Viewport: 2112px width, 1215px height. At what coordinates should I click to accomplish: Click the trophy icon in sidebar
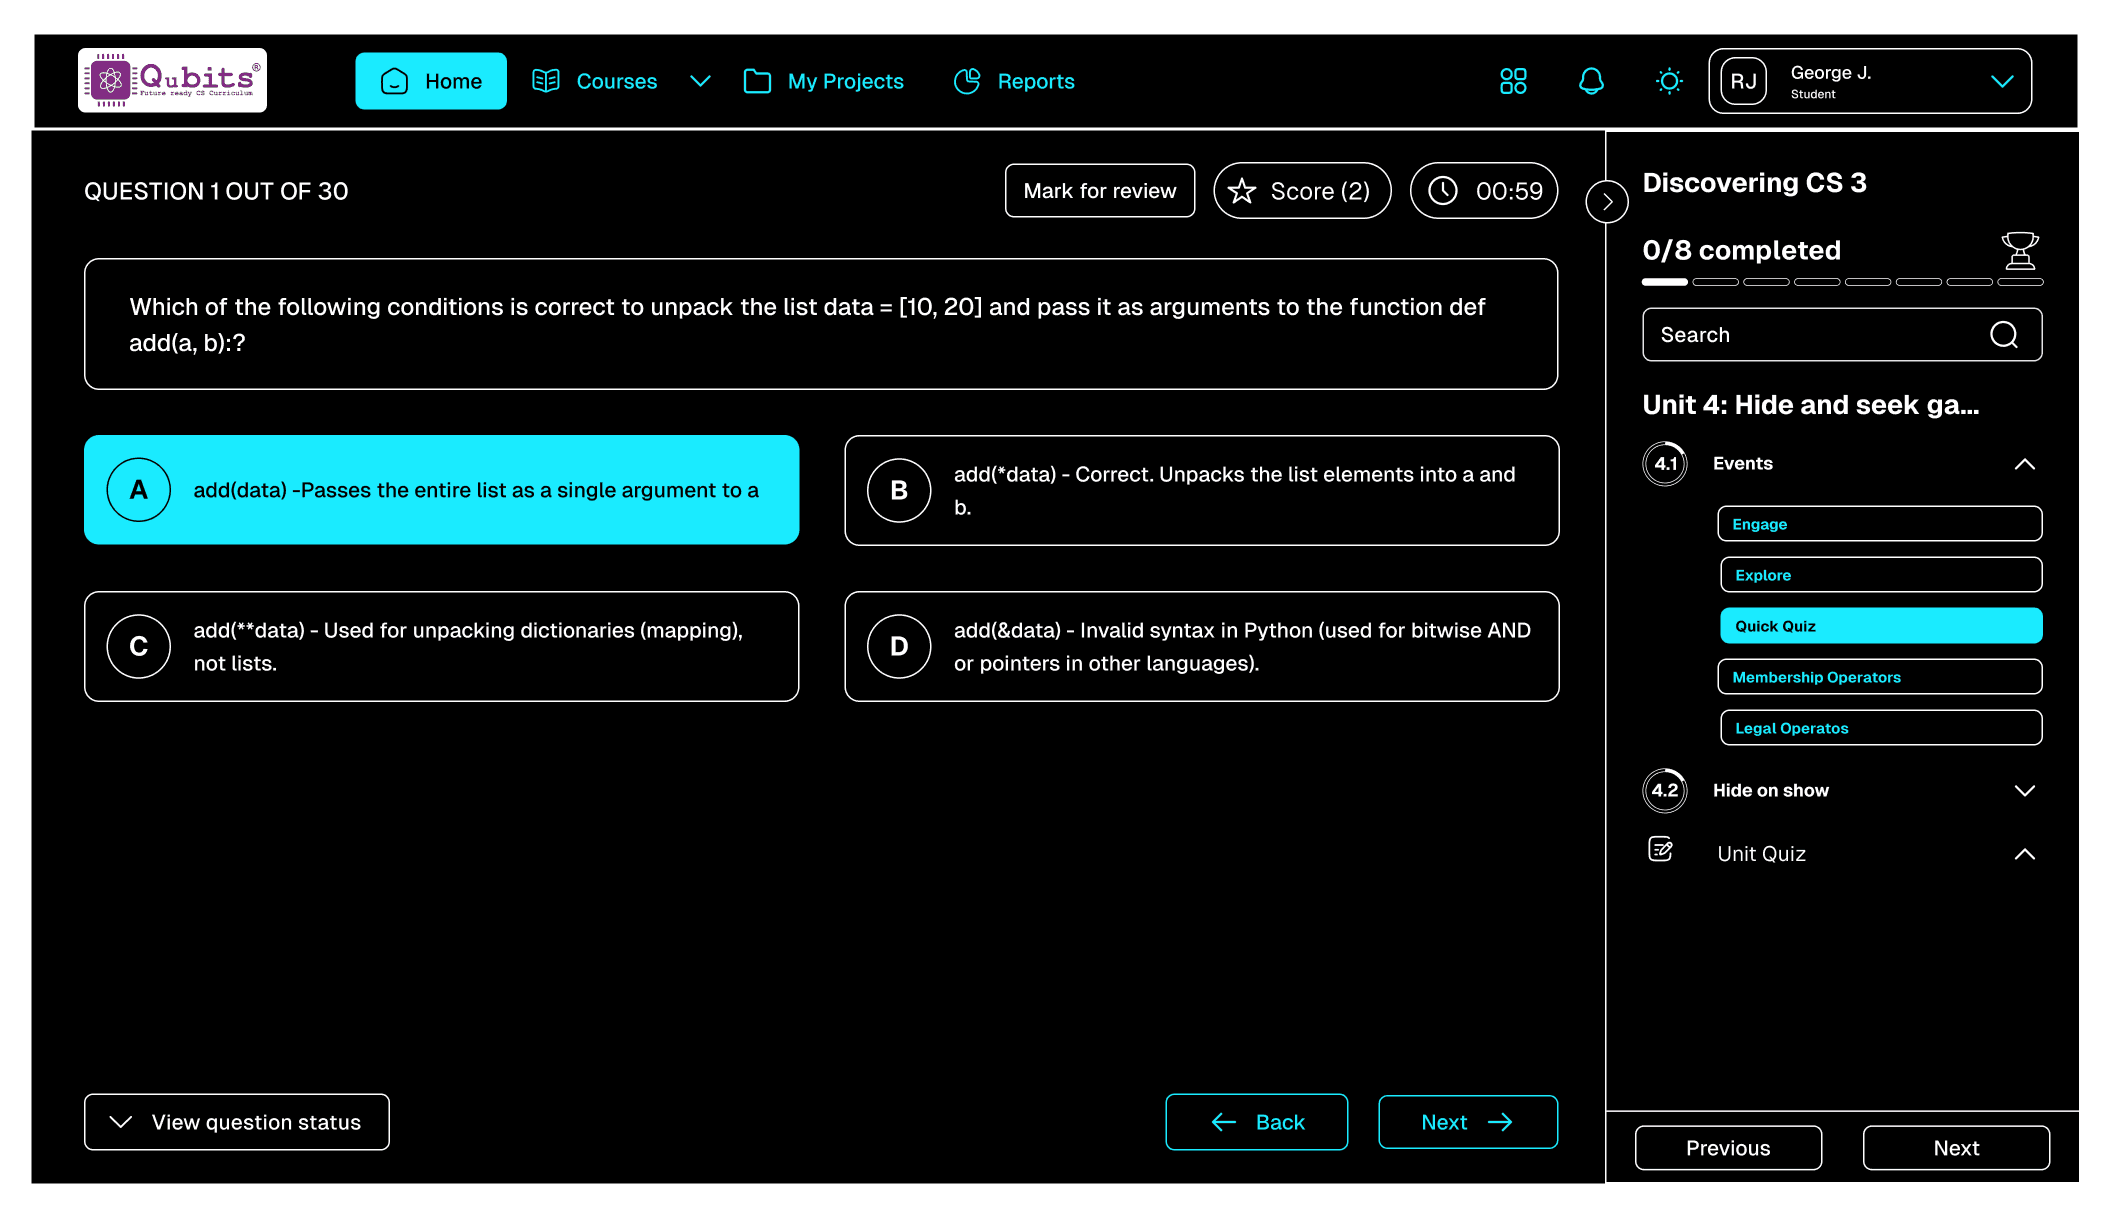2019,250
